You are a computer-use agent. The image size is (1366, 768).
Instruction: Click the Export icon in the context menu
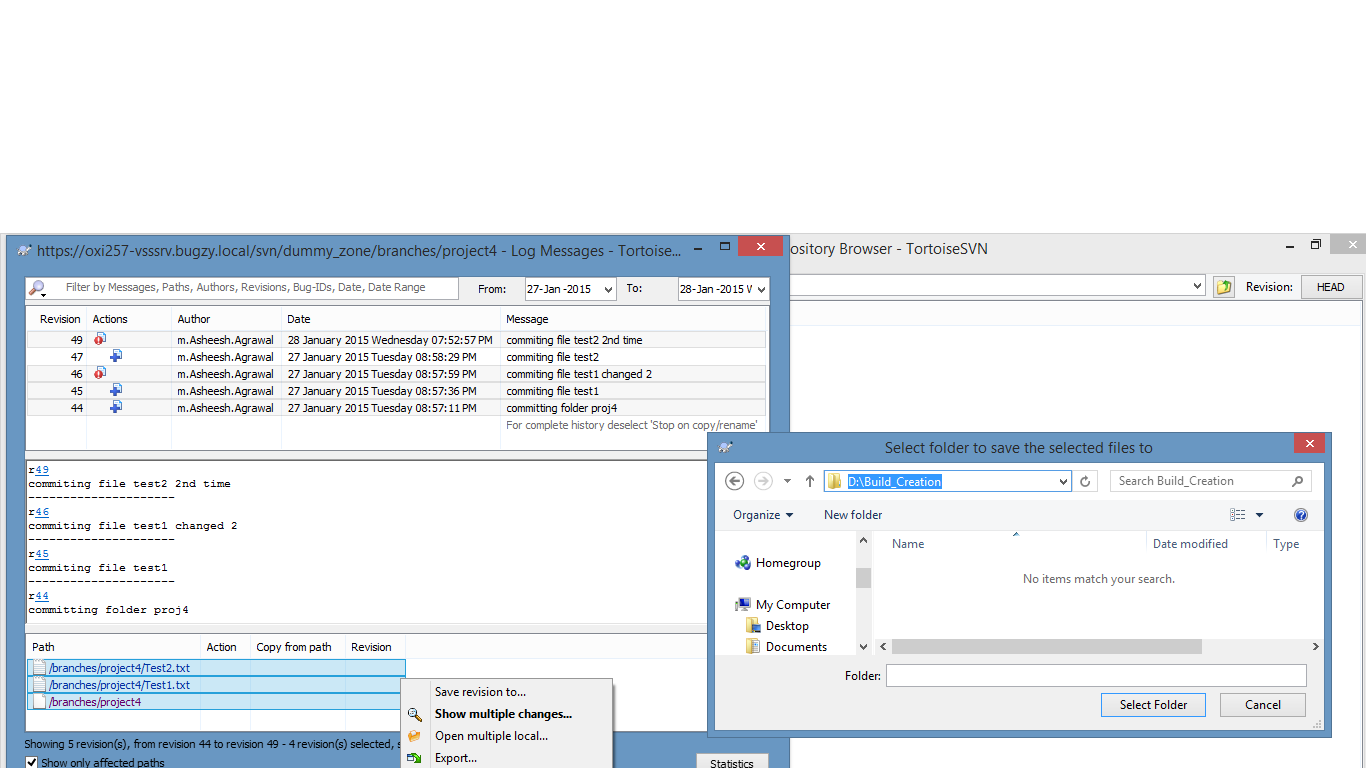pyautogui.click(x=415, y=758)
